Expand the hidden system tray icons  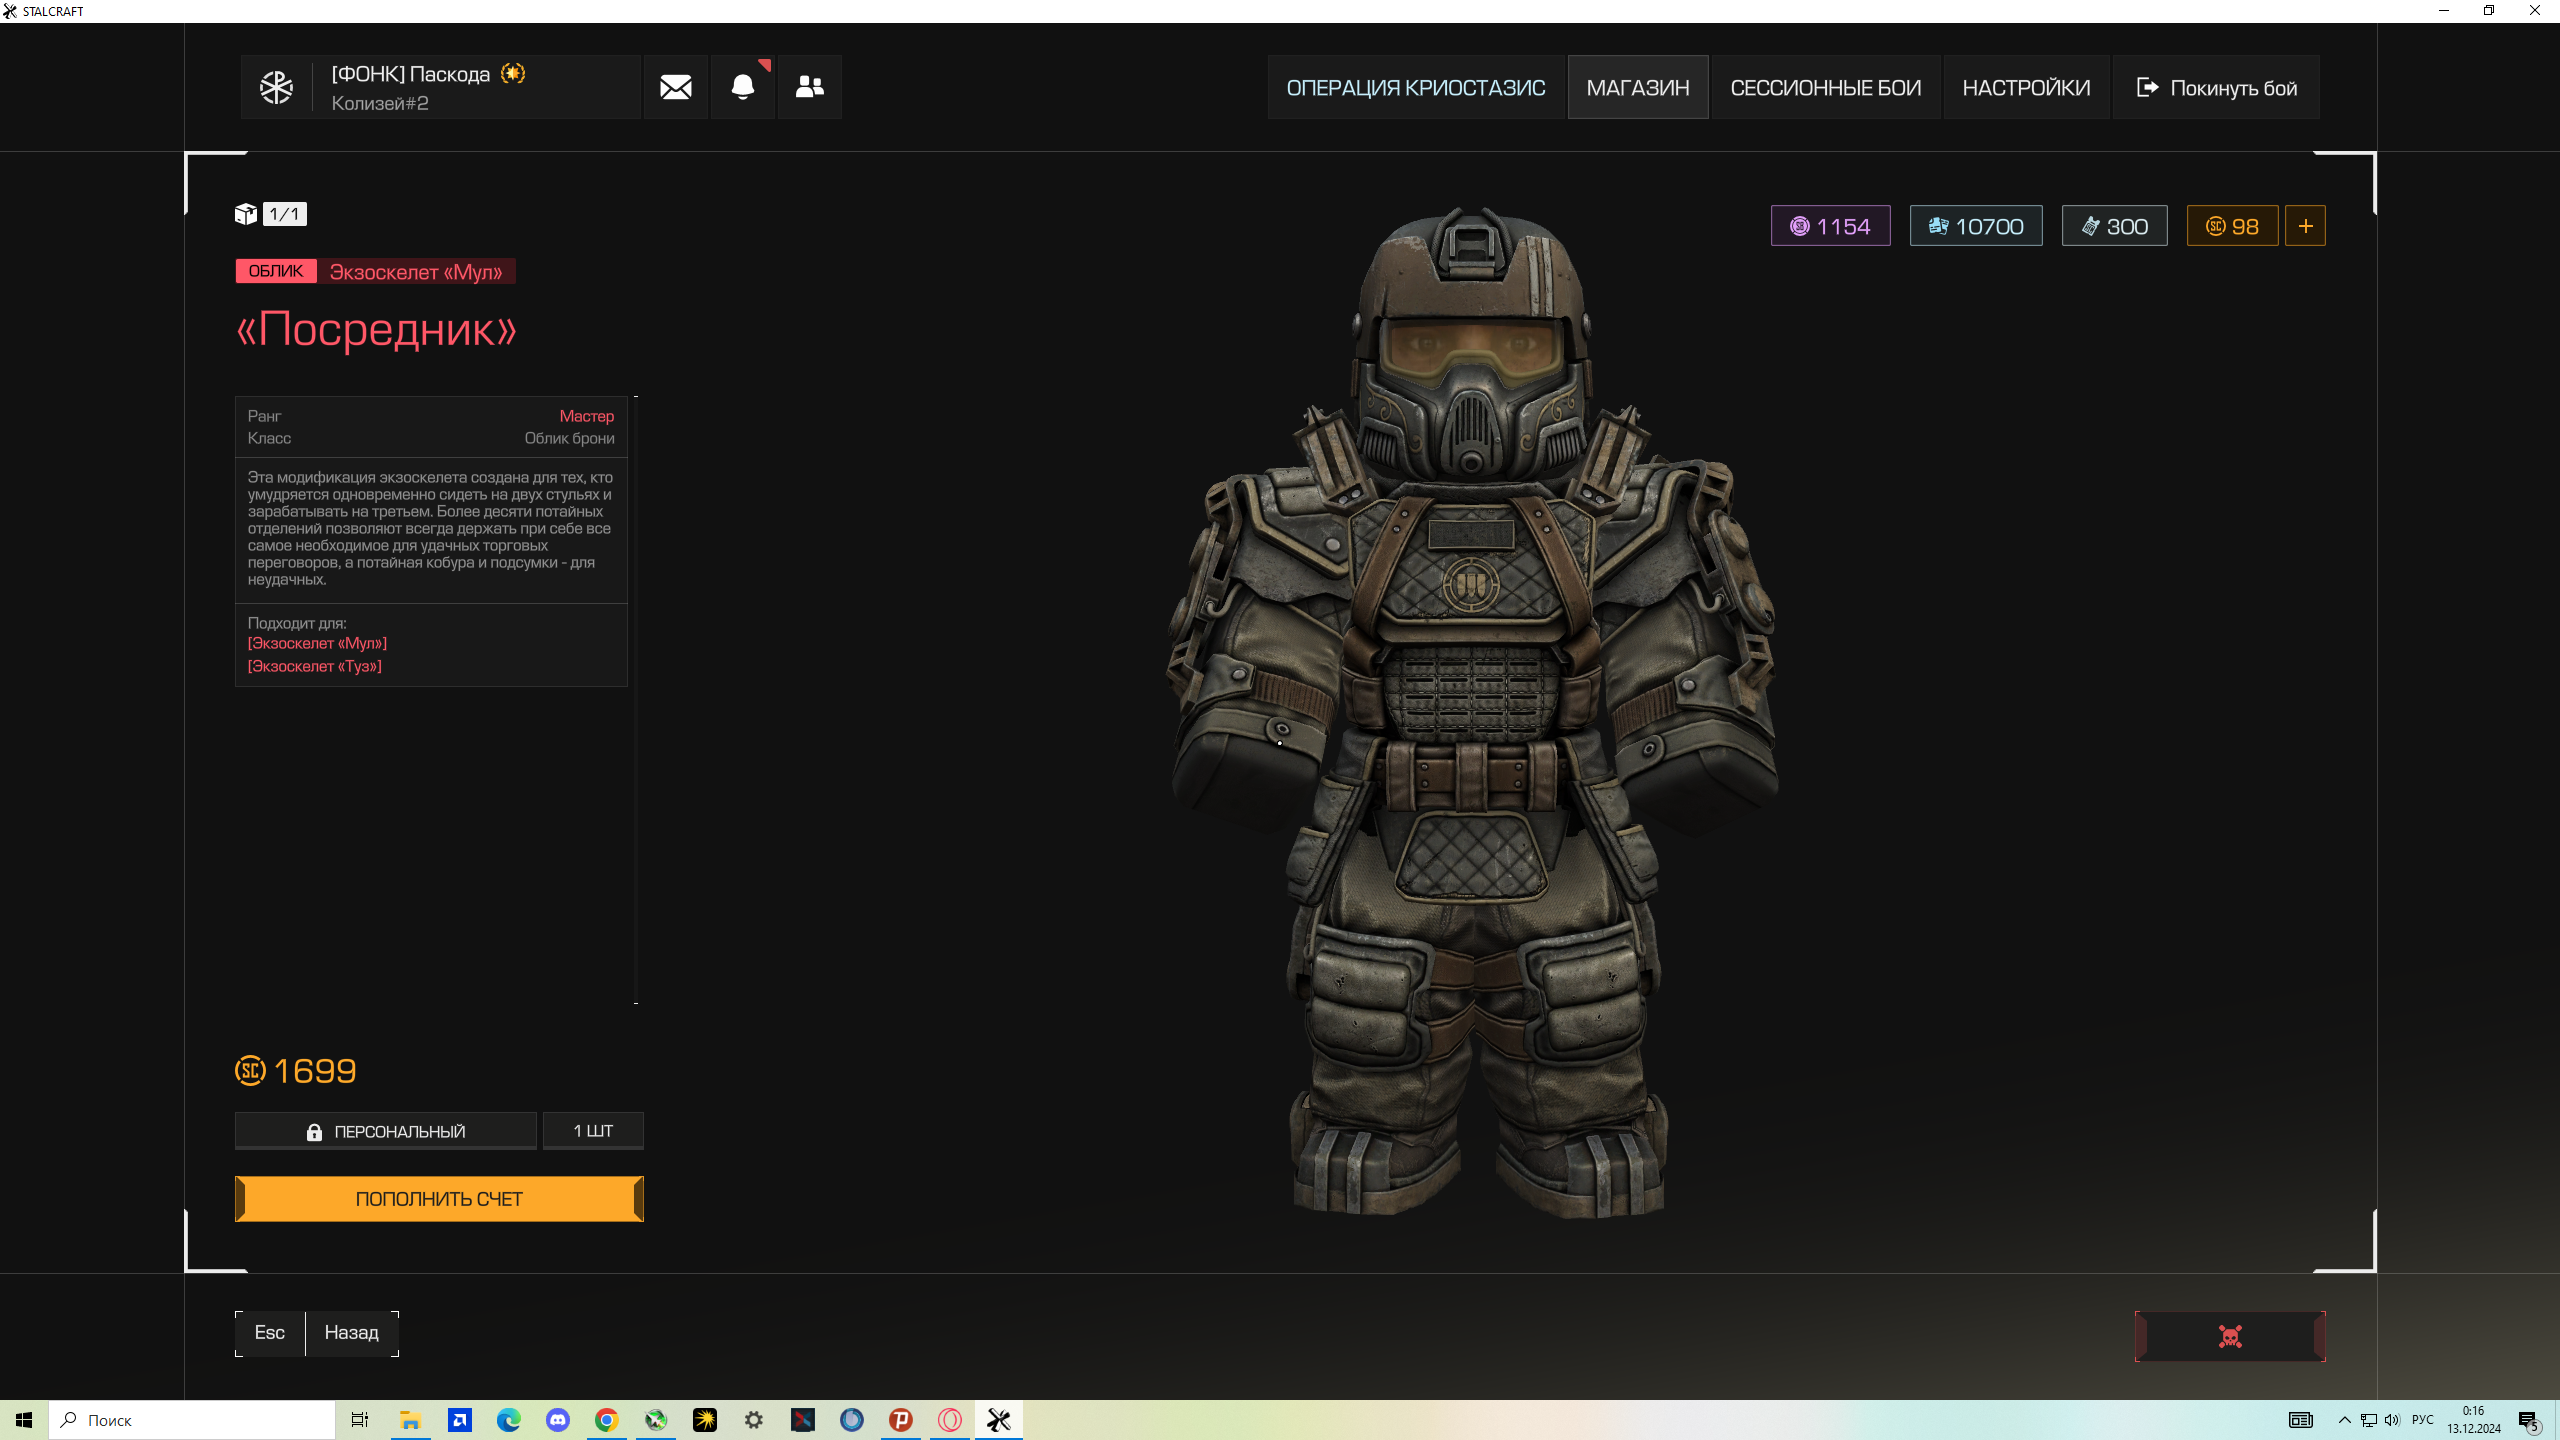[x=2345, y=1420]
